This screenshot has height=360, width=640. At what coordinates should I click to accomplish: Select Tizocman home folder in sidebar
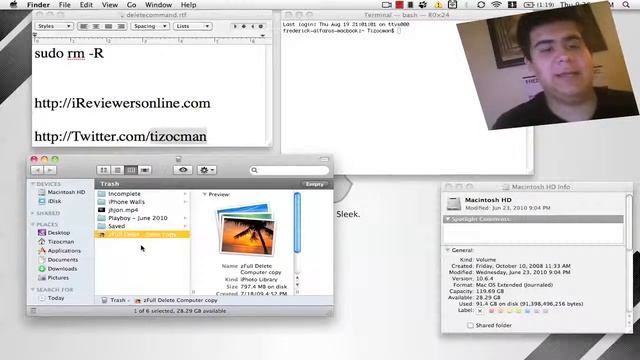[56, 242]
